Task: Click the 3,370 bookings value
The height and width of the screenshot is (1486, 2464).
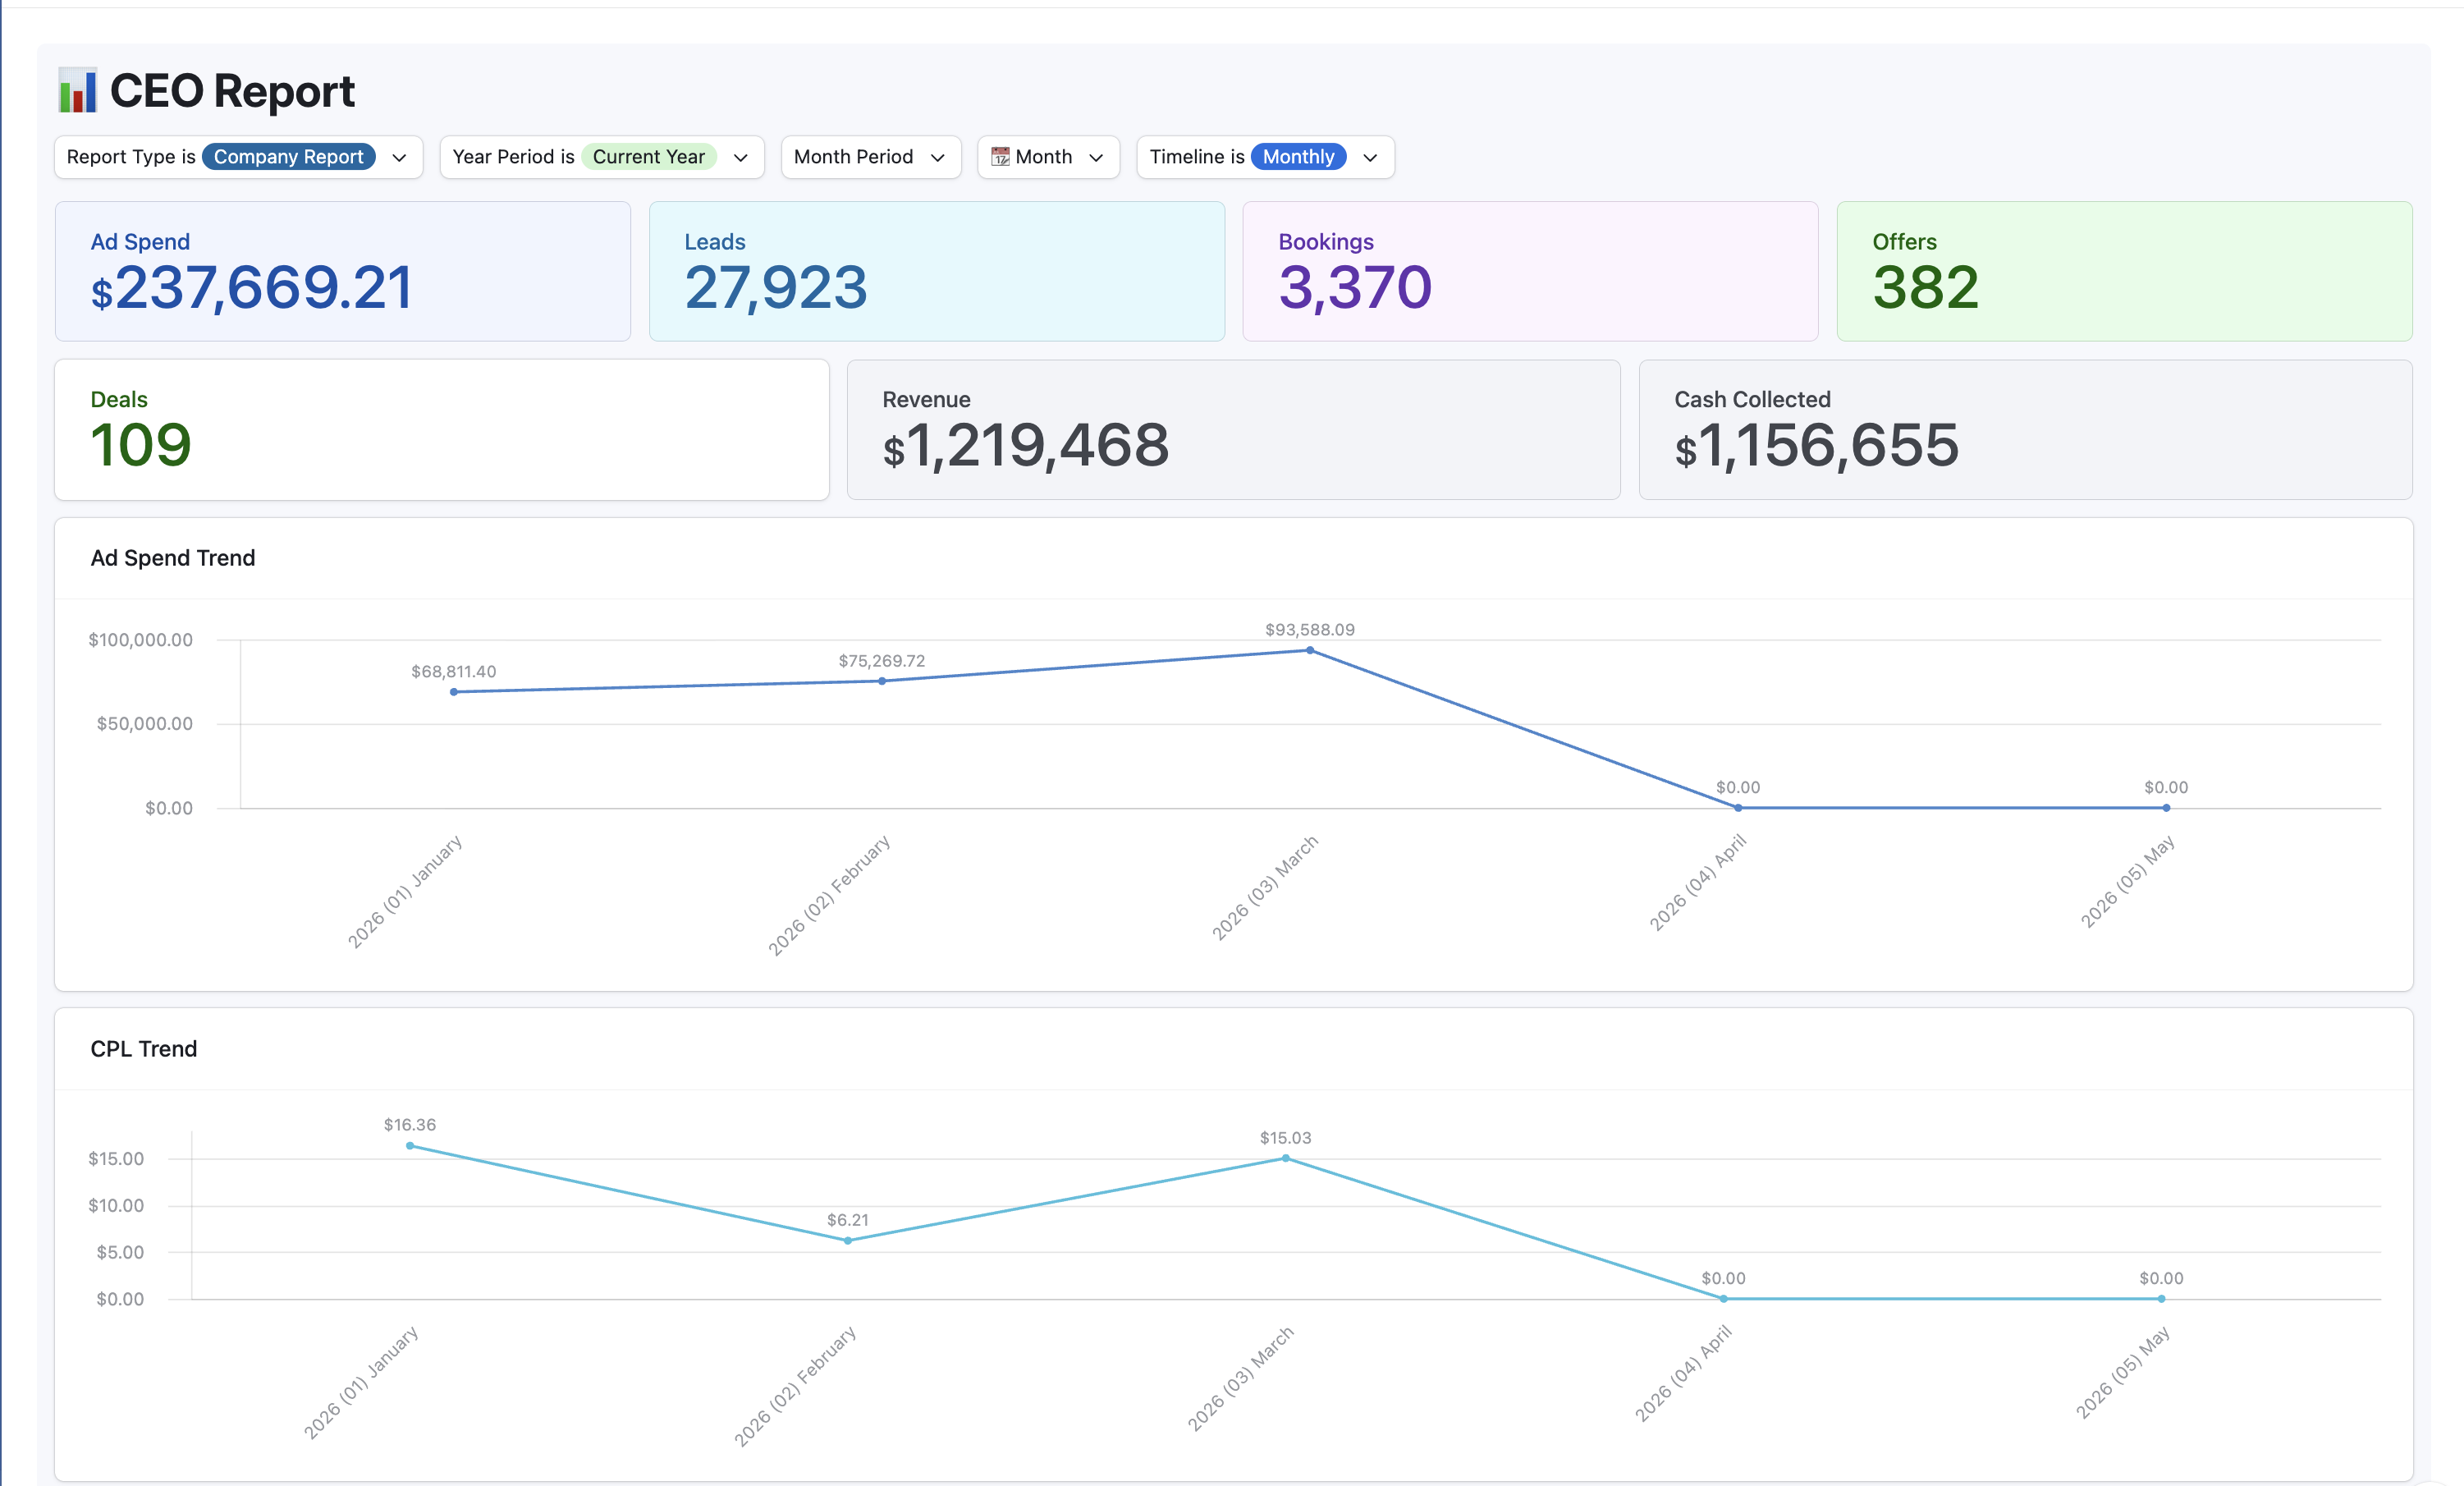Action: tap(1355, 288)
